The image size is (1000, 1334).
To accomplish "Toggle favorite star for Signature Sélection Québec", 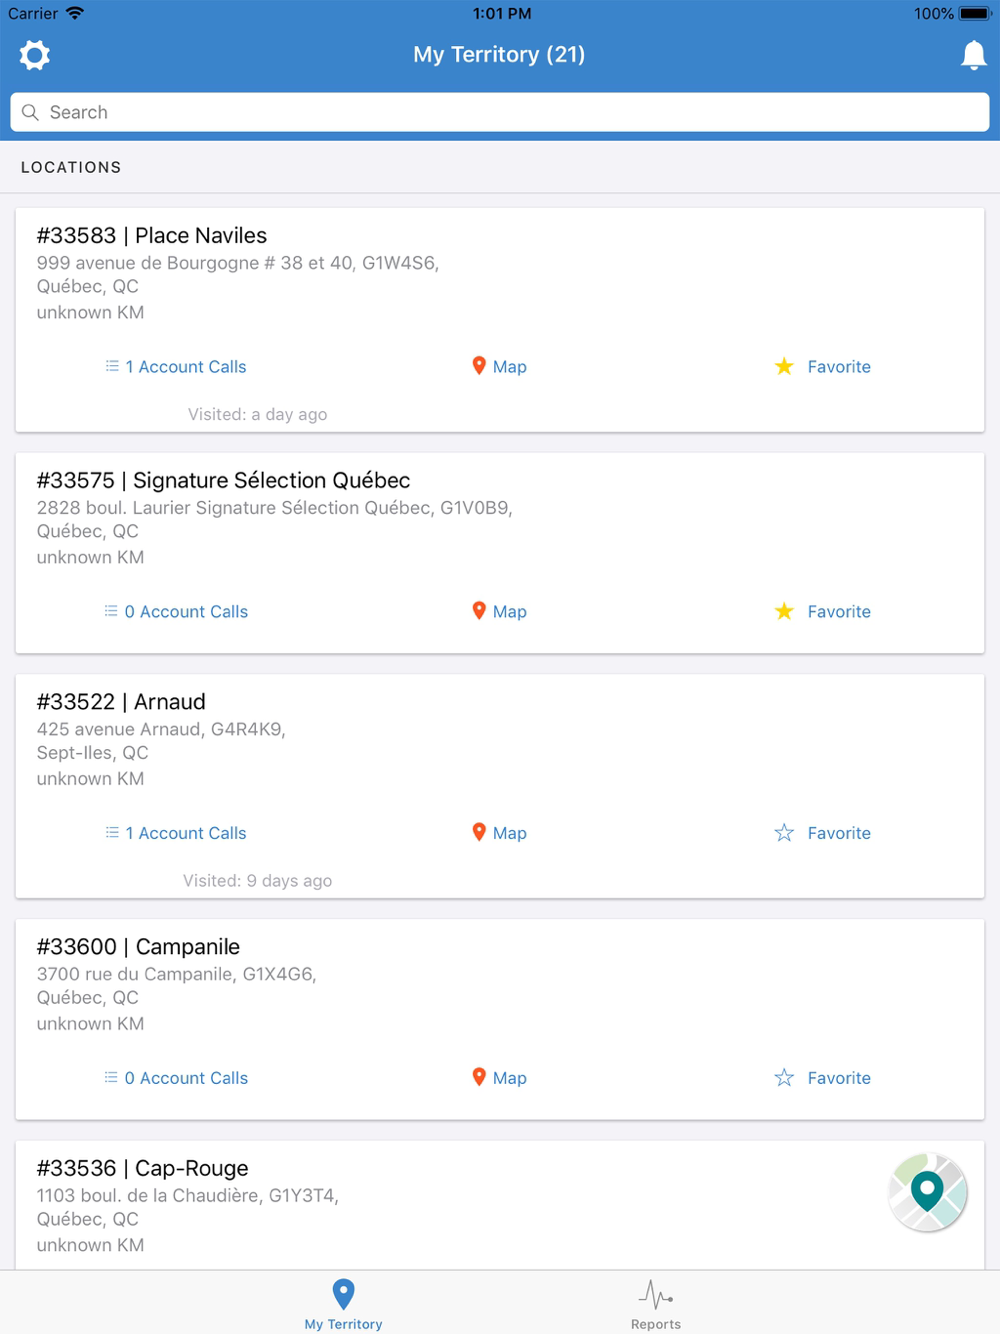I will 784,611.
